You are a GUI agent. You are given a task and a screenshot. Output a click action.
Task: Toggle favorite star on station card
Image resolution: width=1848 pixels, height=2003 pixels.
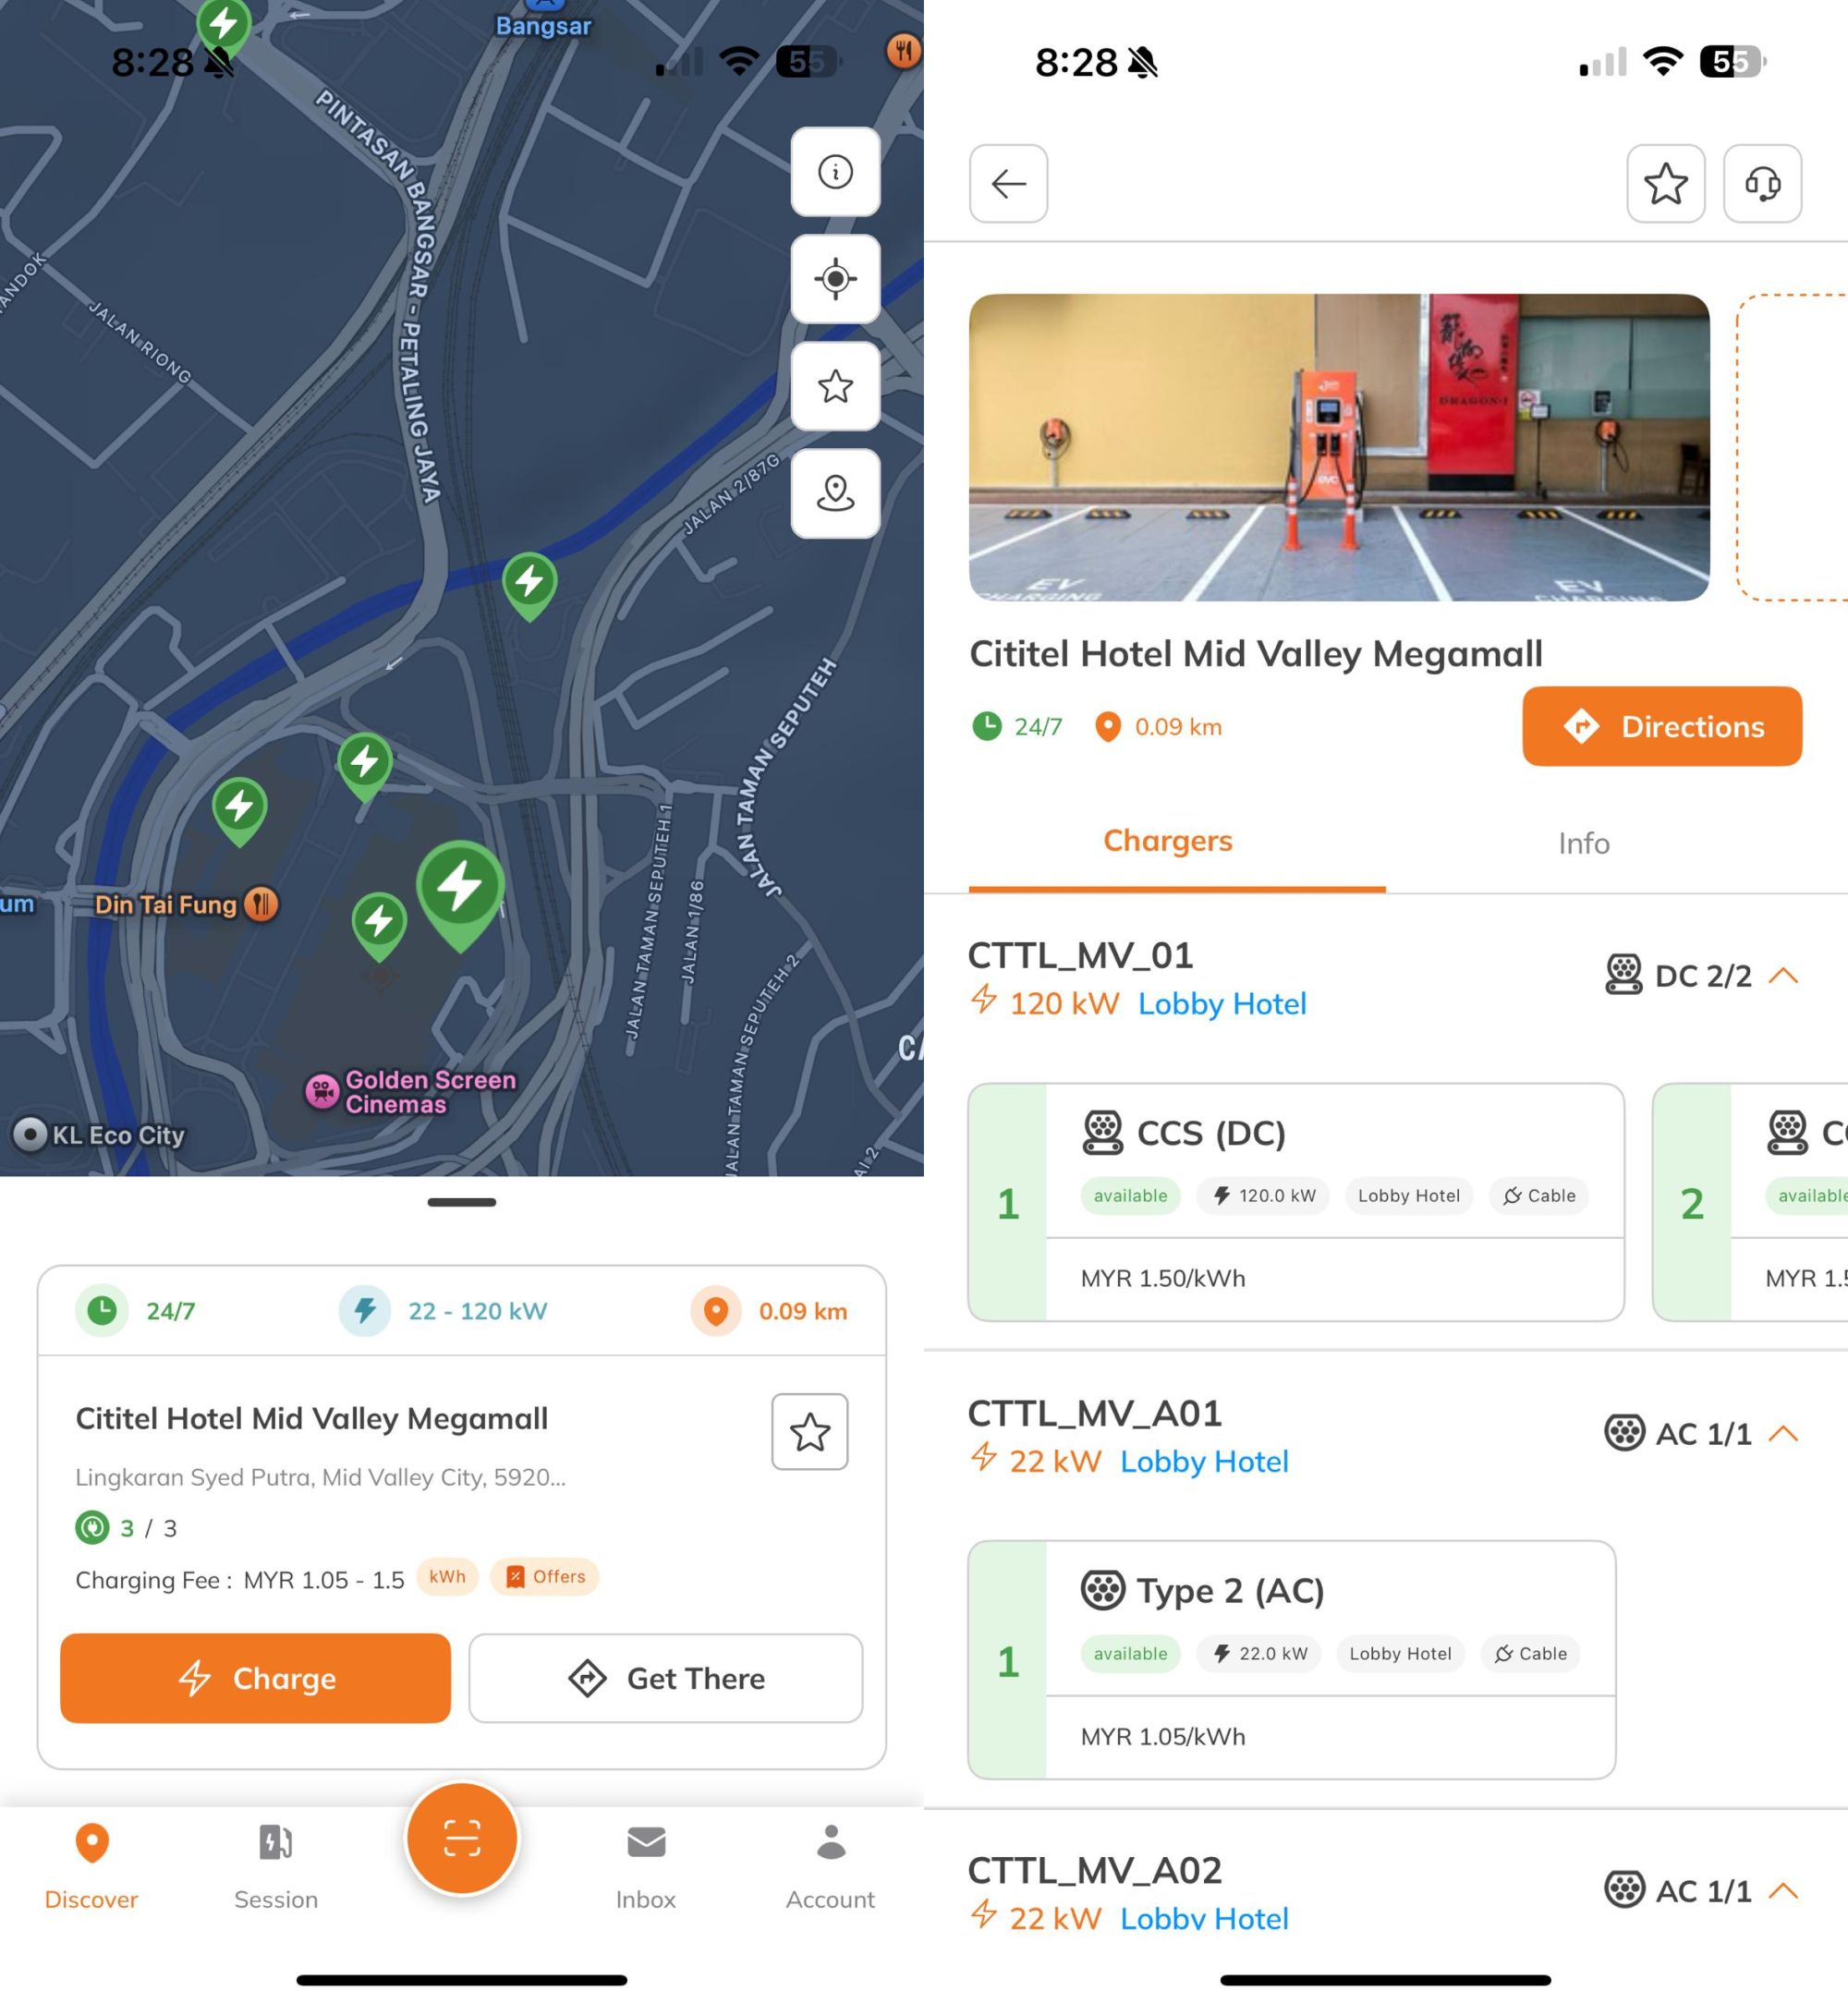click(809, 1432)
